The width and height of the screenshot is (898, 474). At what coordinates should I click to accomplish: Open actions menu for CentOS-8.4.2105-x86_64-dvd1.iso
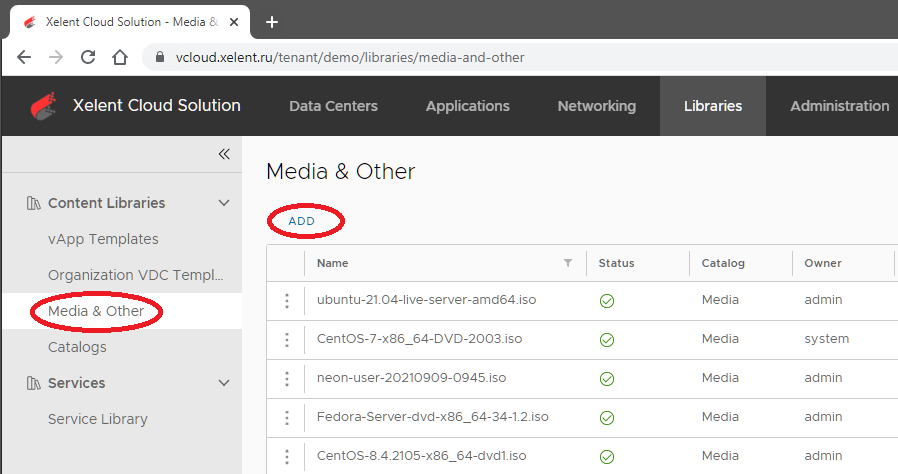tap(287, 456)
